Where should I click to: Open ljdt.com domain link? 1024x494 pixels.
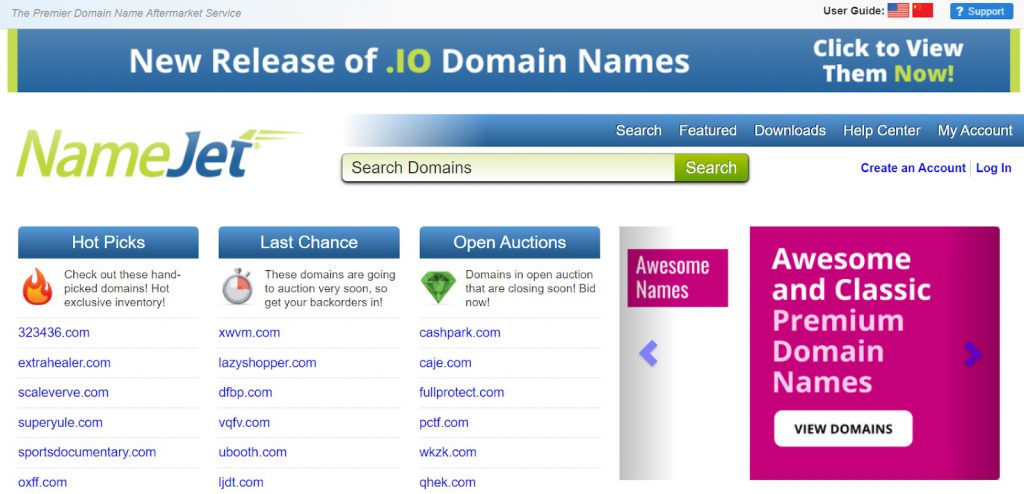coord(241,483)
